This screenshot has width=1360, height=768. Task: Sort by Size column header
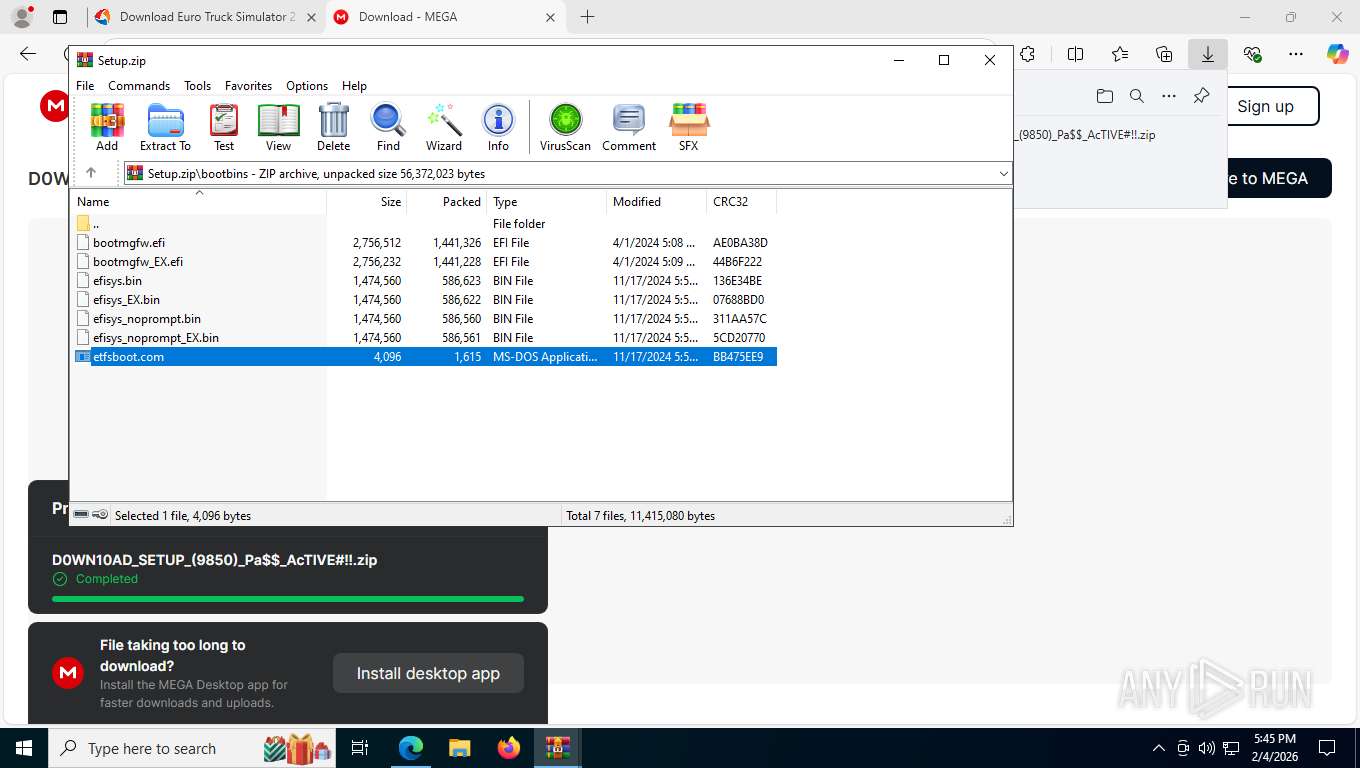pyautogui.click(x=367, y=202)
